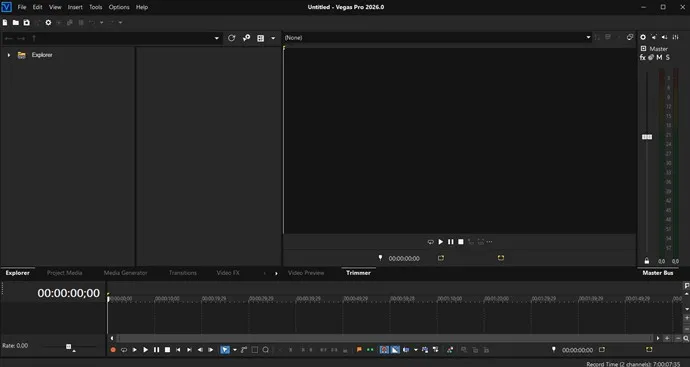Play the clip in the Trimmer
Viewport: 690px width, 367px height.
pos(440,242)
